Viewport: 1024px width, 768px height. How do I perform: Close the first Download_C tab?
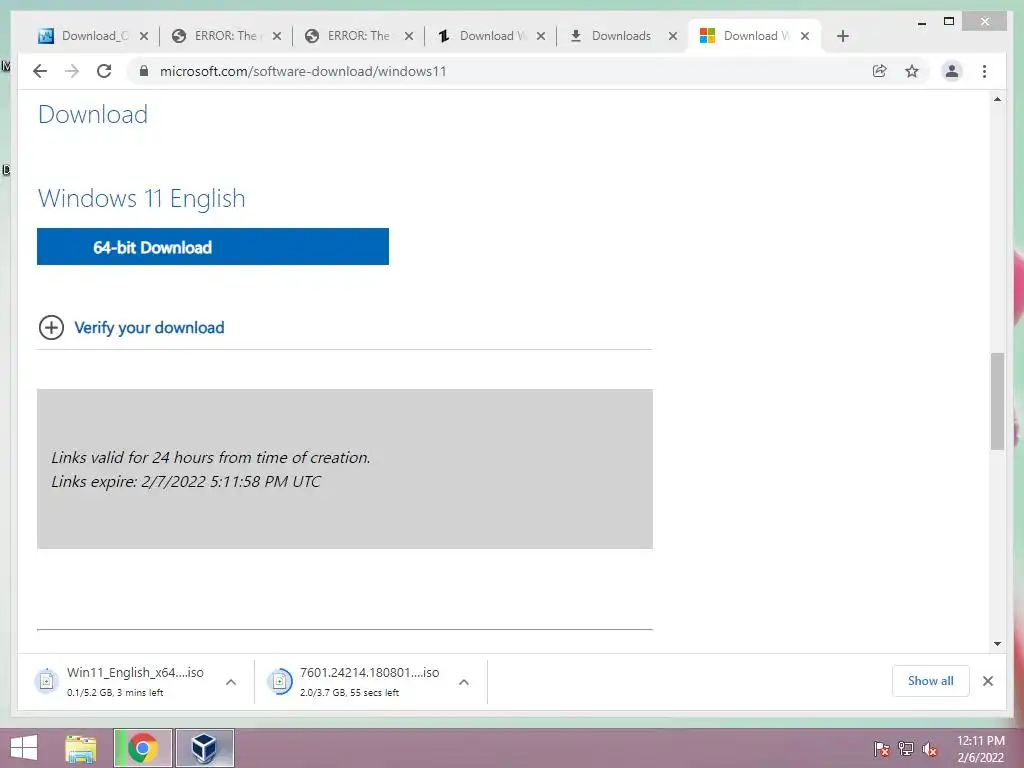coord(144,36)
